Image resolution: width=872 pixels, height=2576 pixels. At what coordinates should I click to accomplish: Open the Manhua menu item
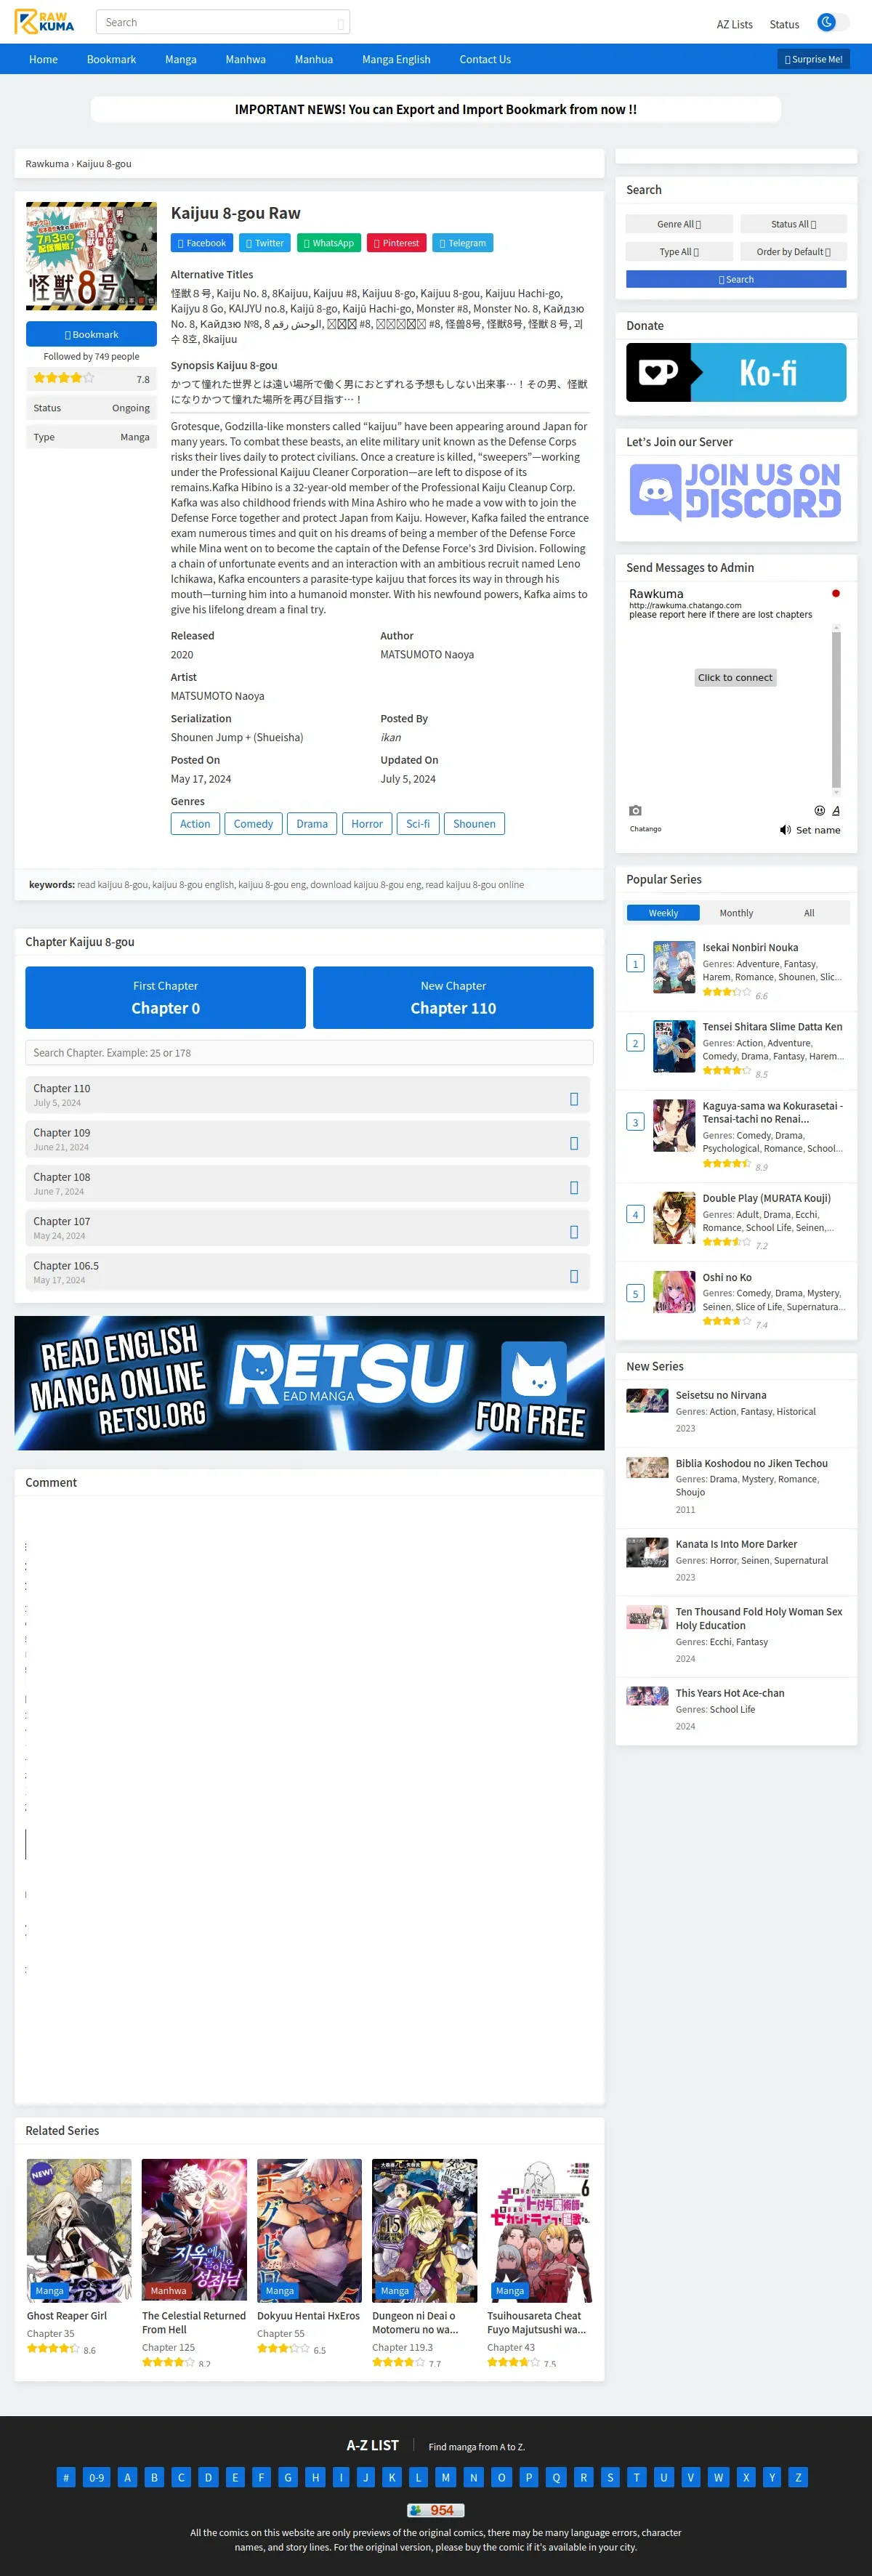tap(314, 59)
